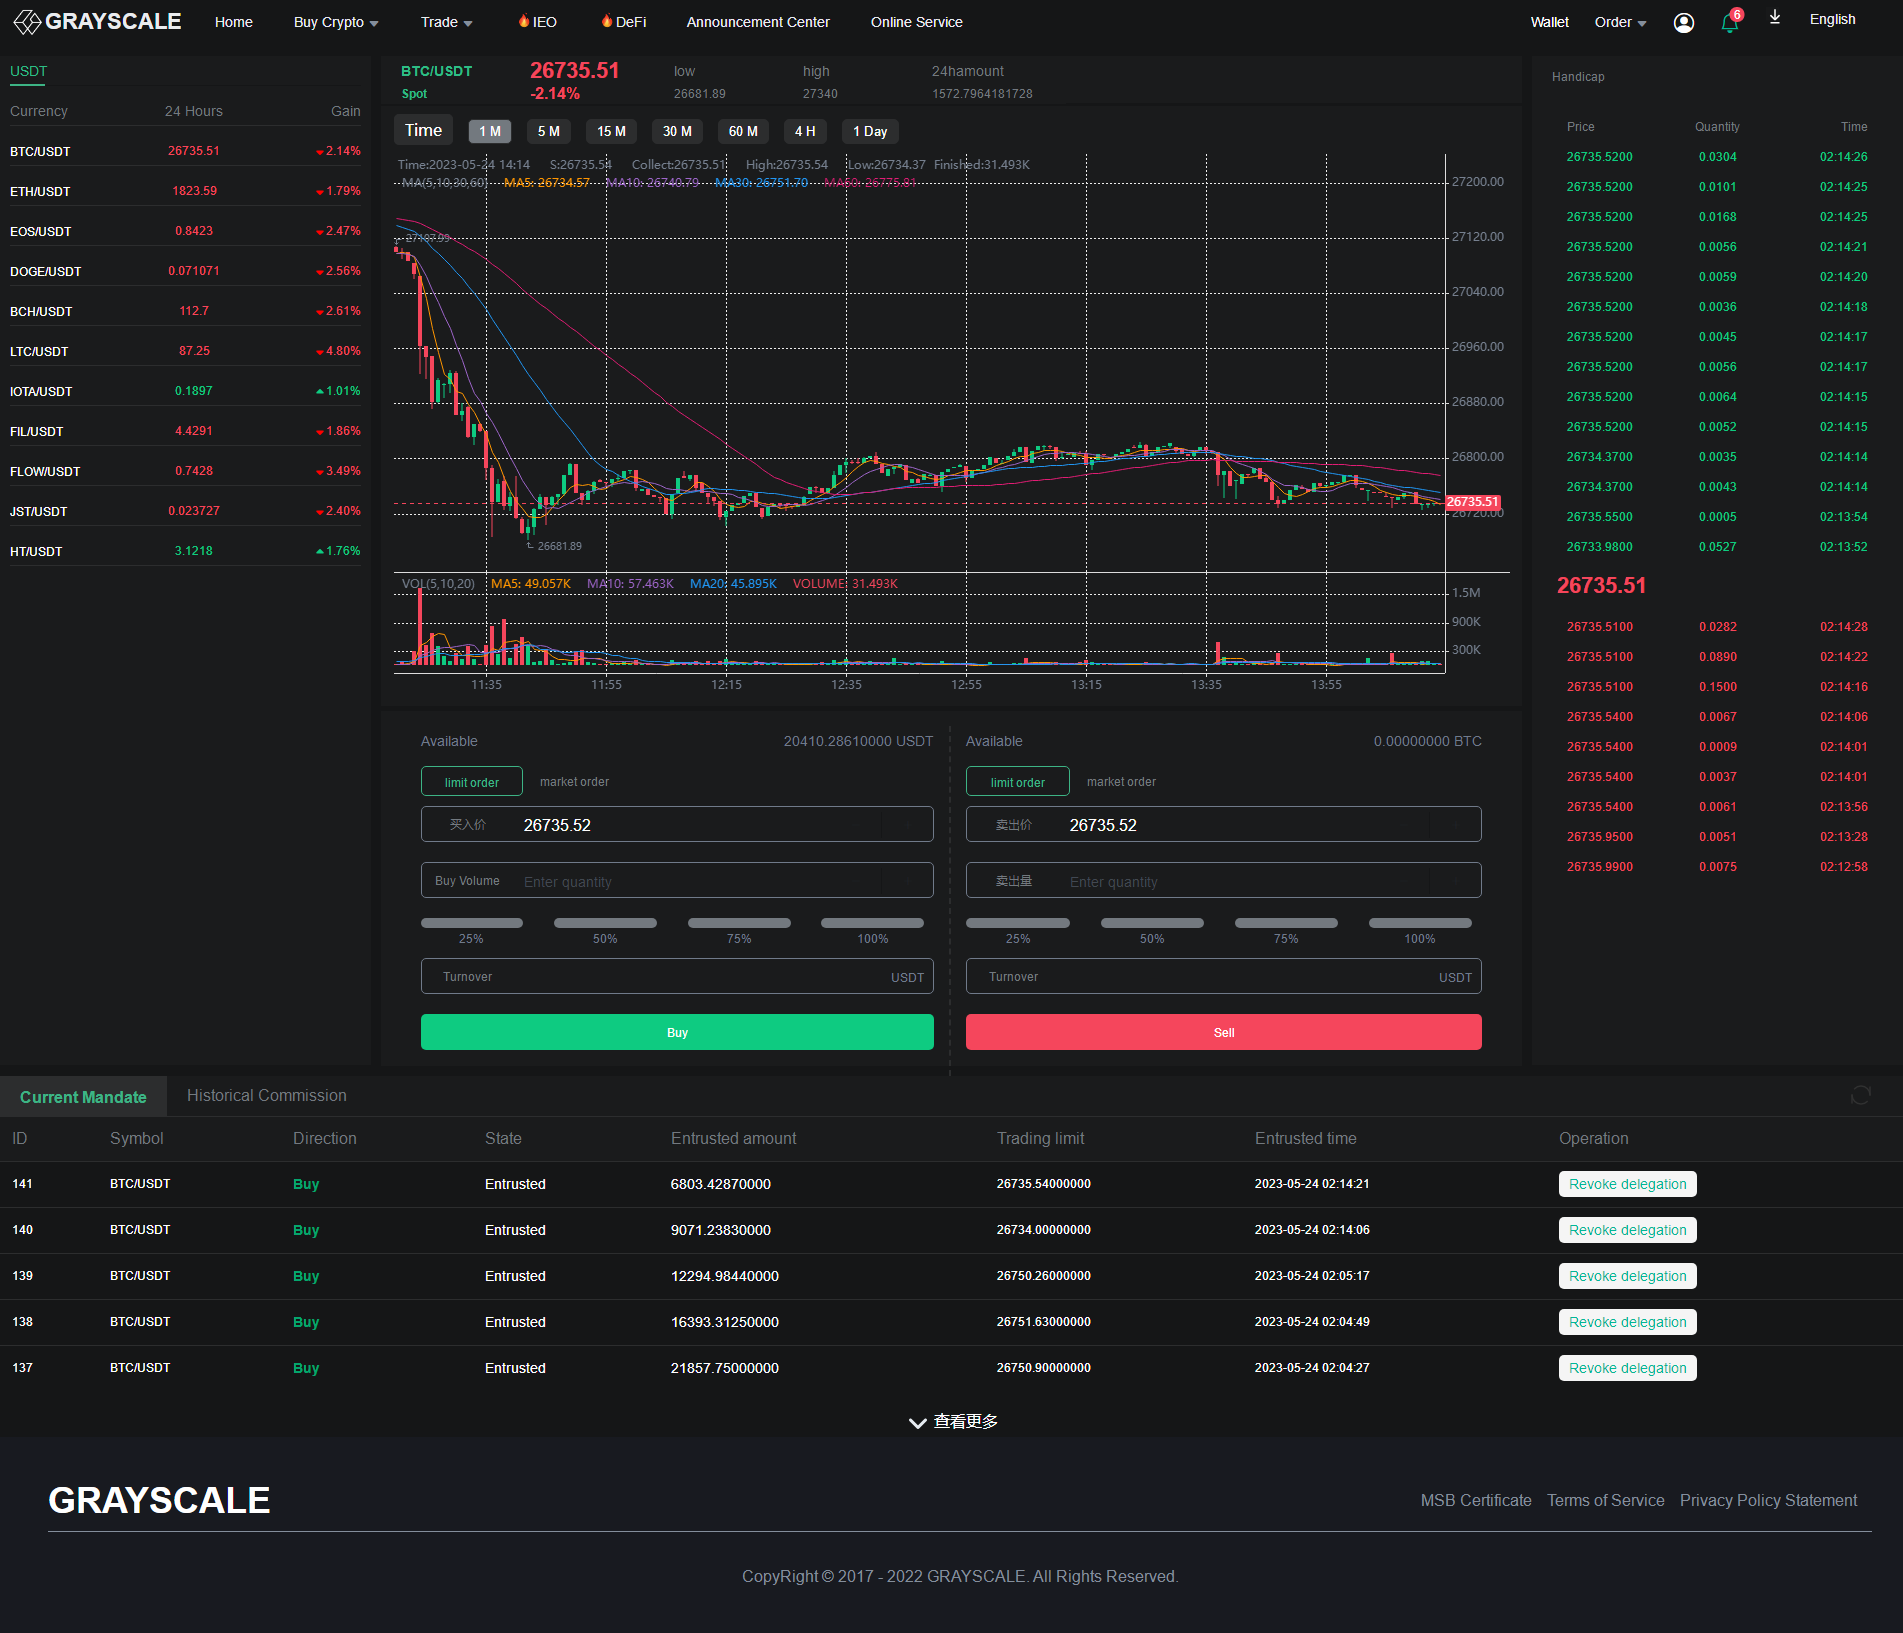Click the download app icon
1903x1633 pixels.
1775,18
